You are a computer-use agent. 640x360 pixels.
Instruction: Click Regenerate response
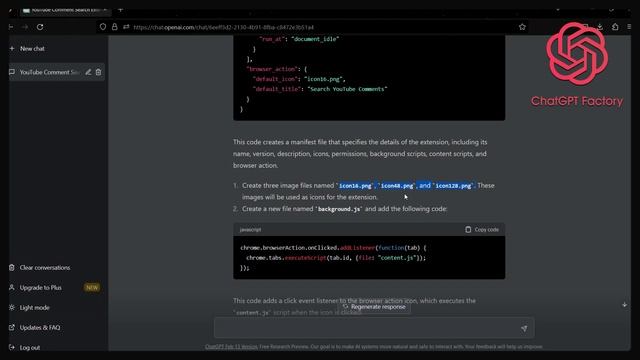click(374, 307)
